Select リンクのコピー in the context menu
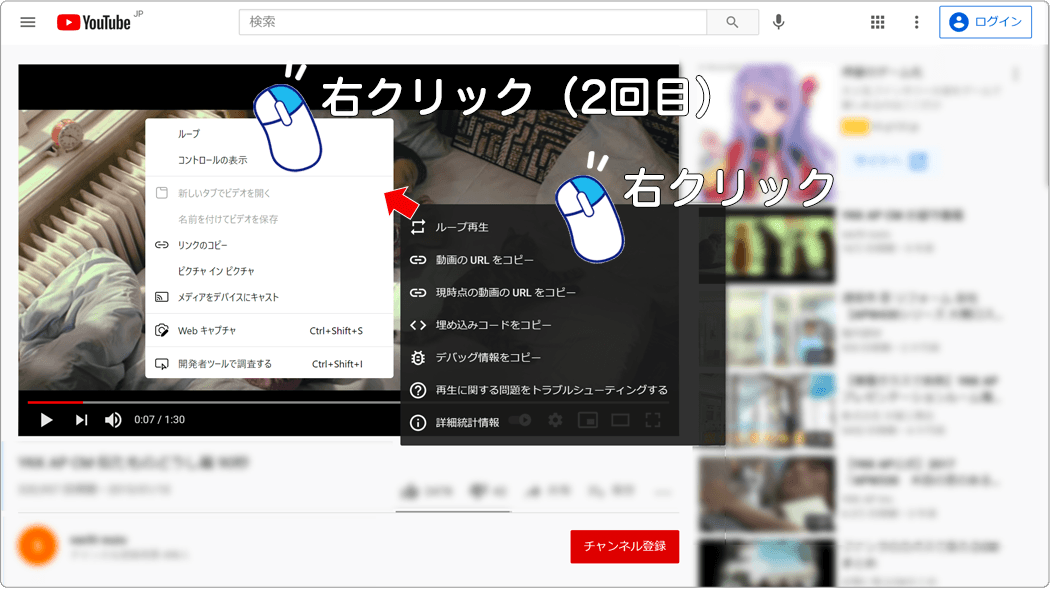Image resolution: width=1050 pixels, height=589 pixels. [x=269, y=245]
